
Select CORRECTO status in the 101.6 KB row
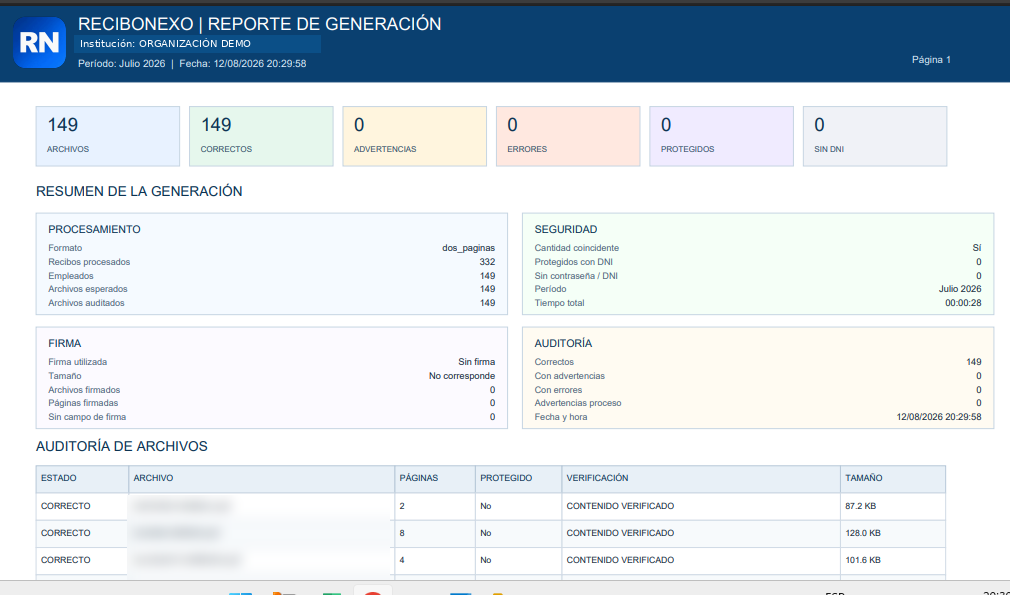(66, 560)
